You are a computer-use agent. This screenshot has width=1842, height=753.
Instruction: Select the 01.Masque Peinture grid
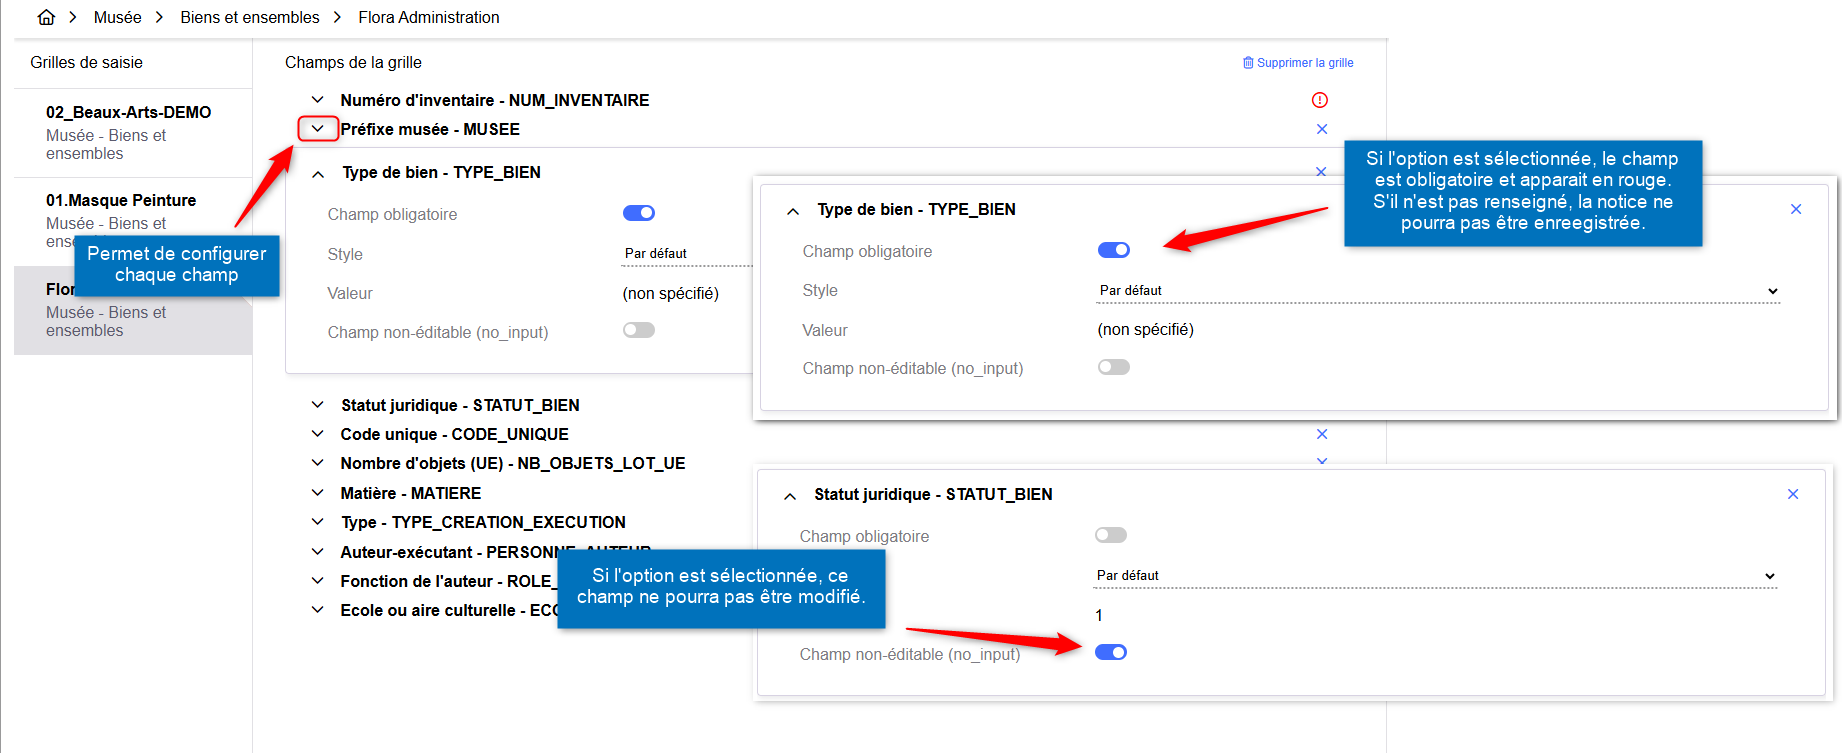coord(121,201)
